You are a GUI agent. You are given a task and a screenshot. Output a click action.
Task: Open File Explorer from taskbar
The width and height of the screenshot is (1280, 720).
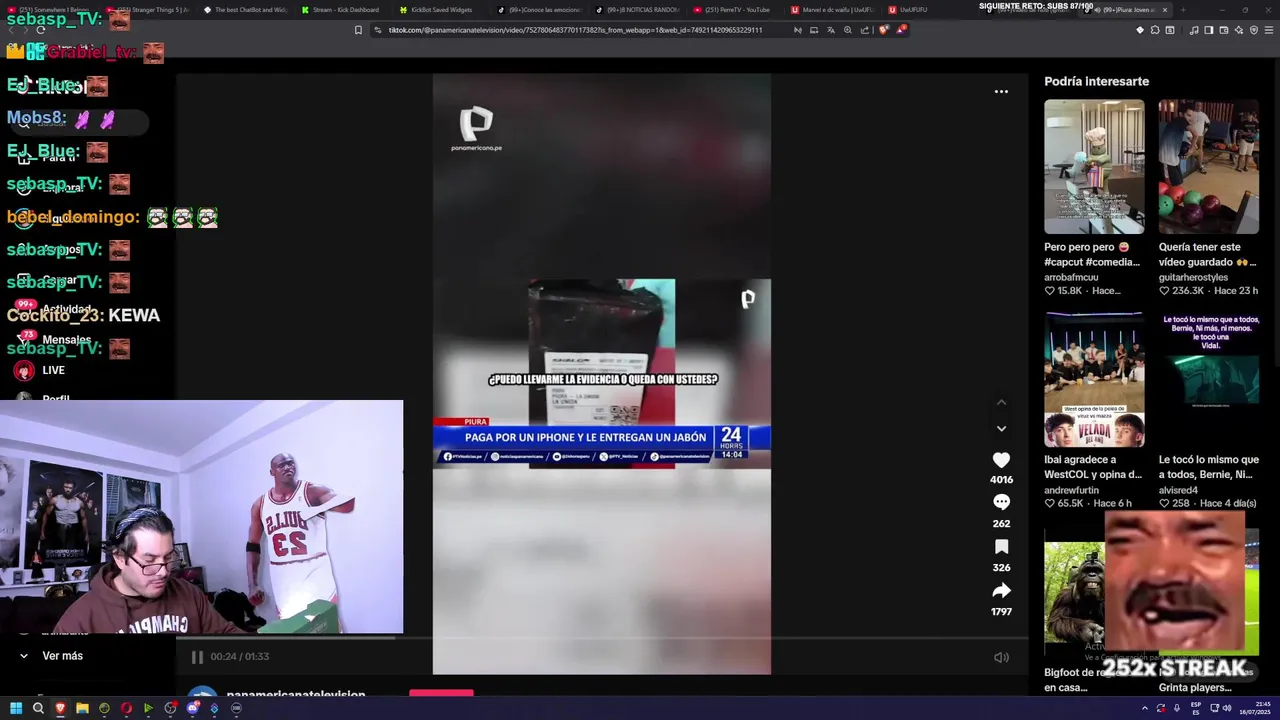[x=82, y=708]
